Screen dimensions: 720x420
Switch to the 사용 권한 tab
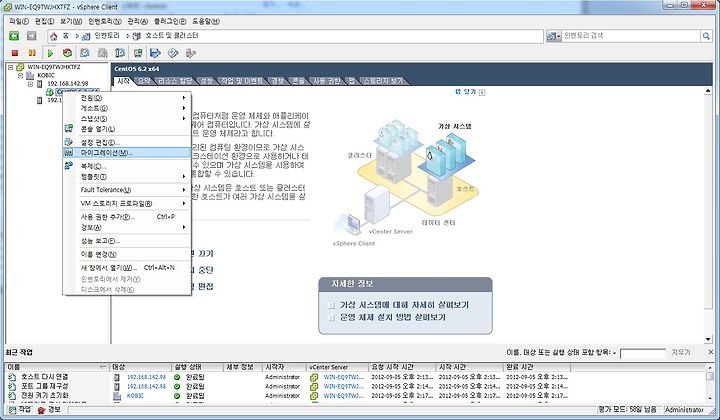coord(326,81)
